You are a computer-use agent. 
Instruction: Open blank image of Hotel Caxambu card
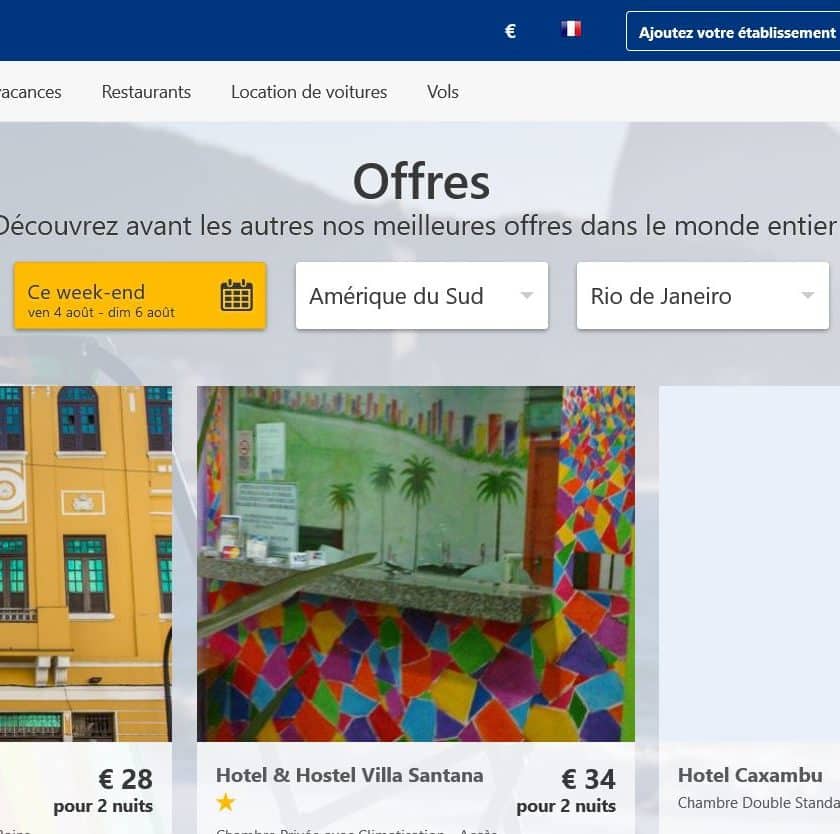pyautogui.click(x=749, y=563)
